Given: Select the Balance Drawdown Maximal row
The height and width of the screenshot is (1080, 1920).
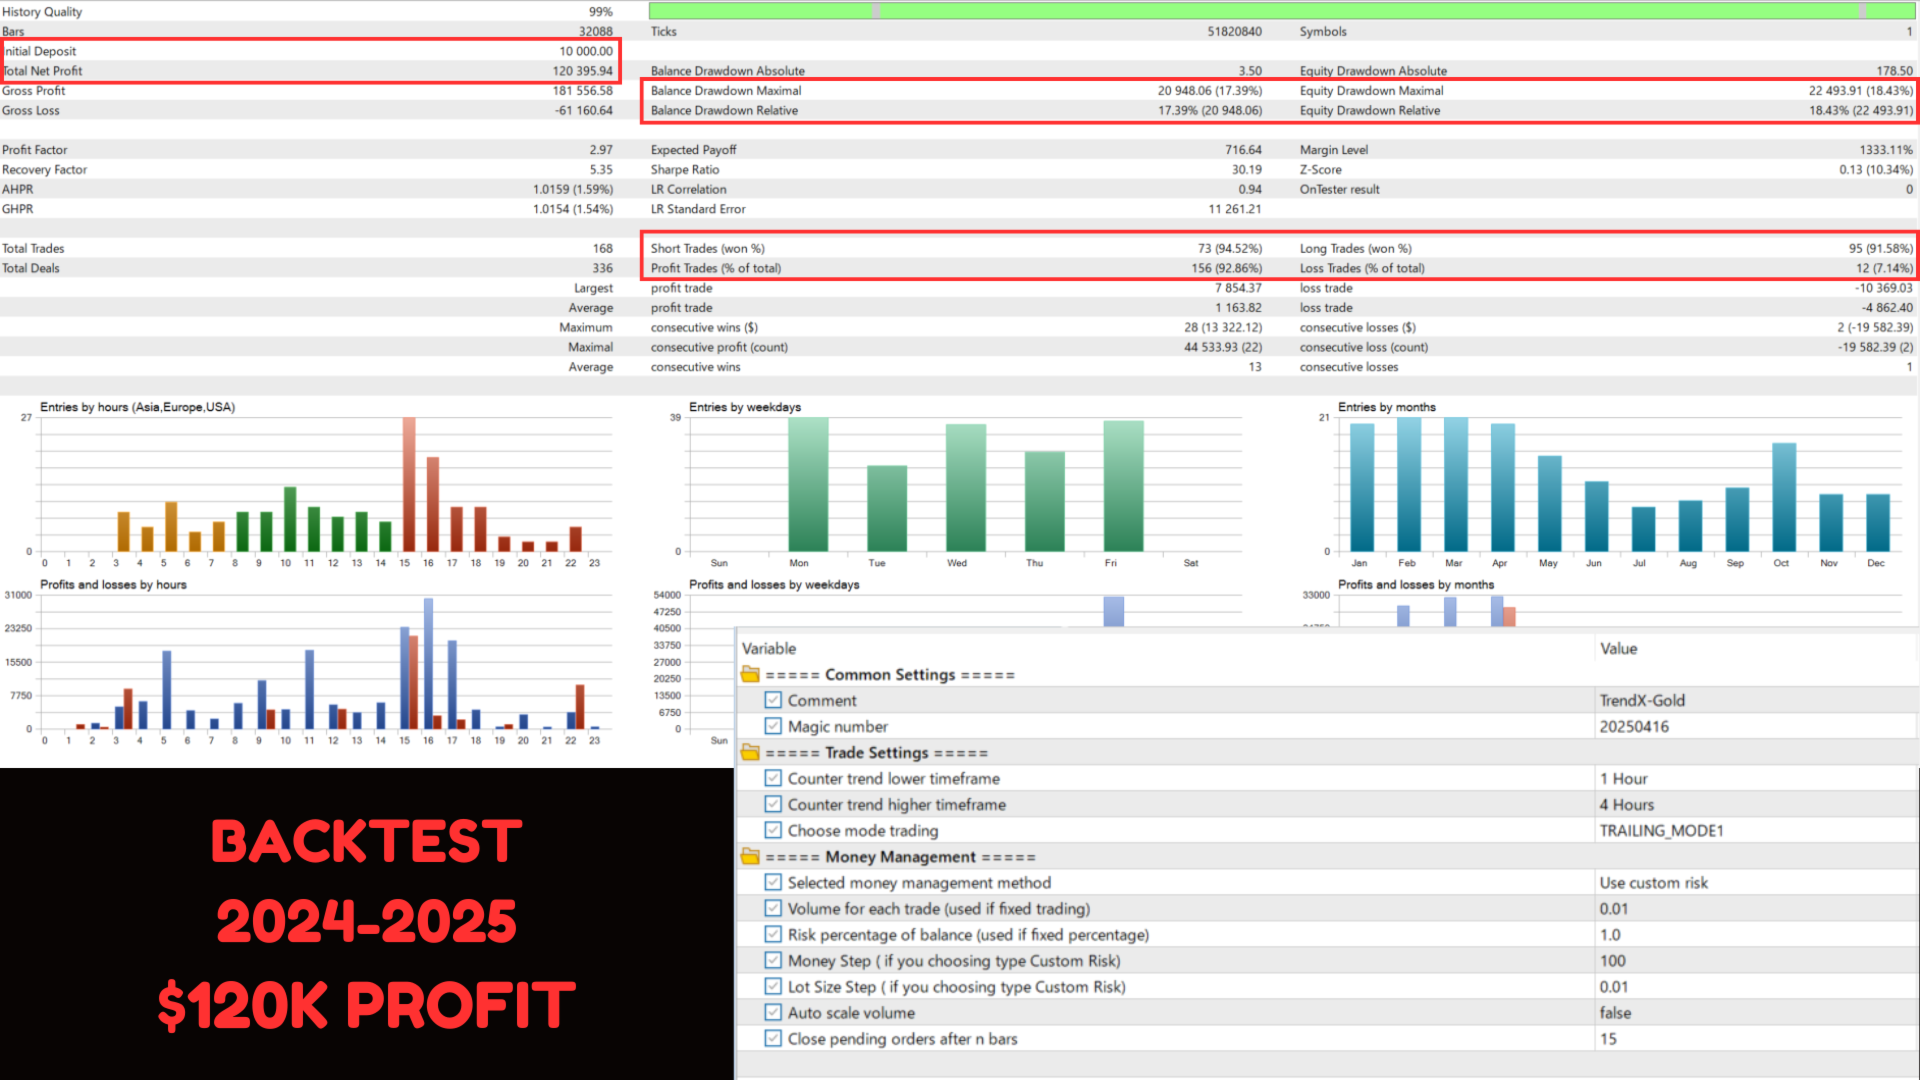Looking at the screenshot, I should [x=956, y=91].
